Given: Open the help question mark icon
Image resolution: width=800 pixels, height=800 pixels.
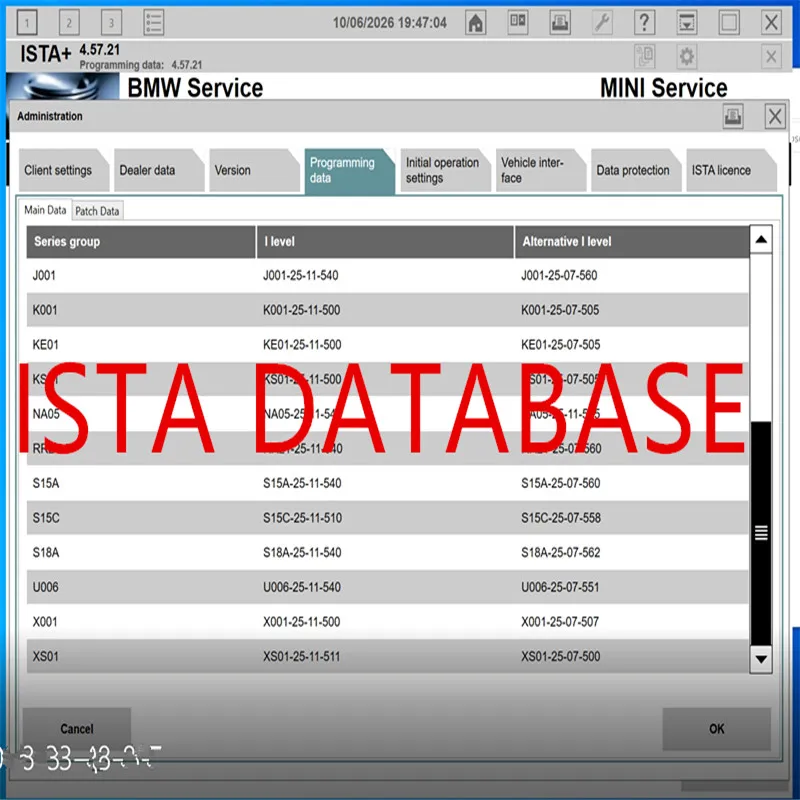Looking at the screenshot, I should (644, 22).
